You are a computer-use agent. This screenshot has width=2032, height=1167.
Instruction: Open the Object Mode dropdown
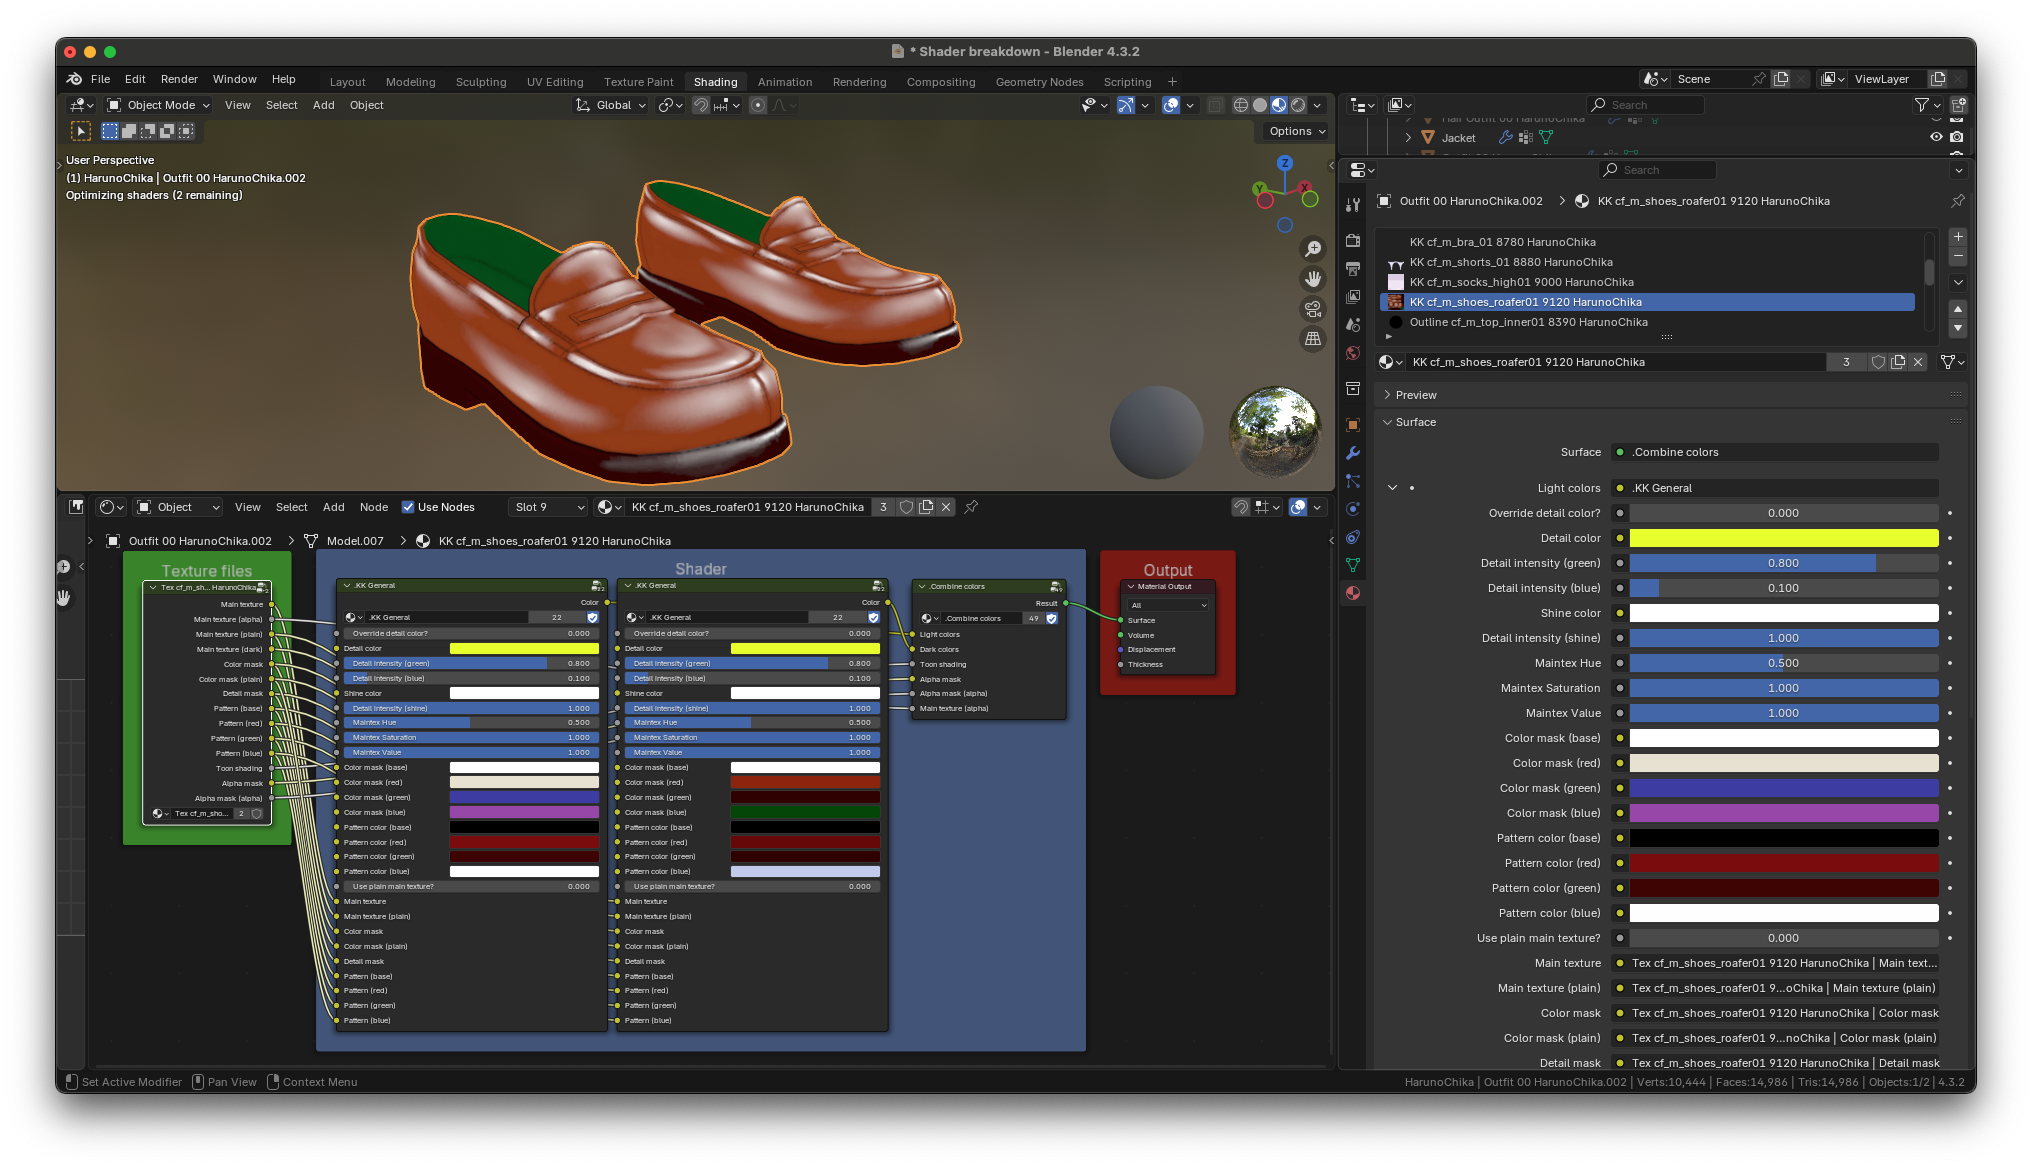point(158,105)
